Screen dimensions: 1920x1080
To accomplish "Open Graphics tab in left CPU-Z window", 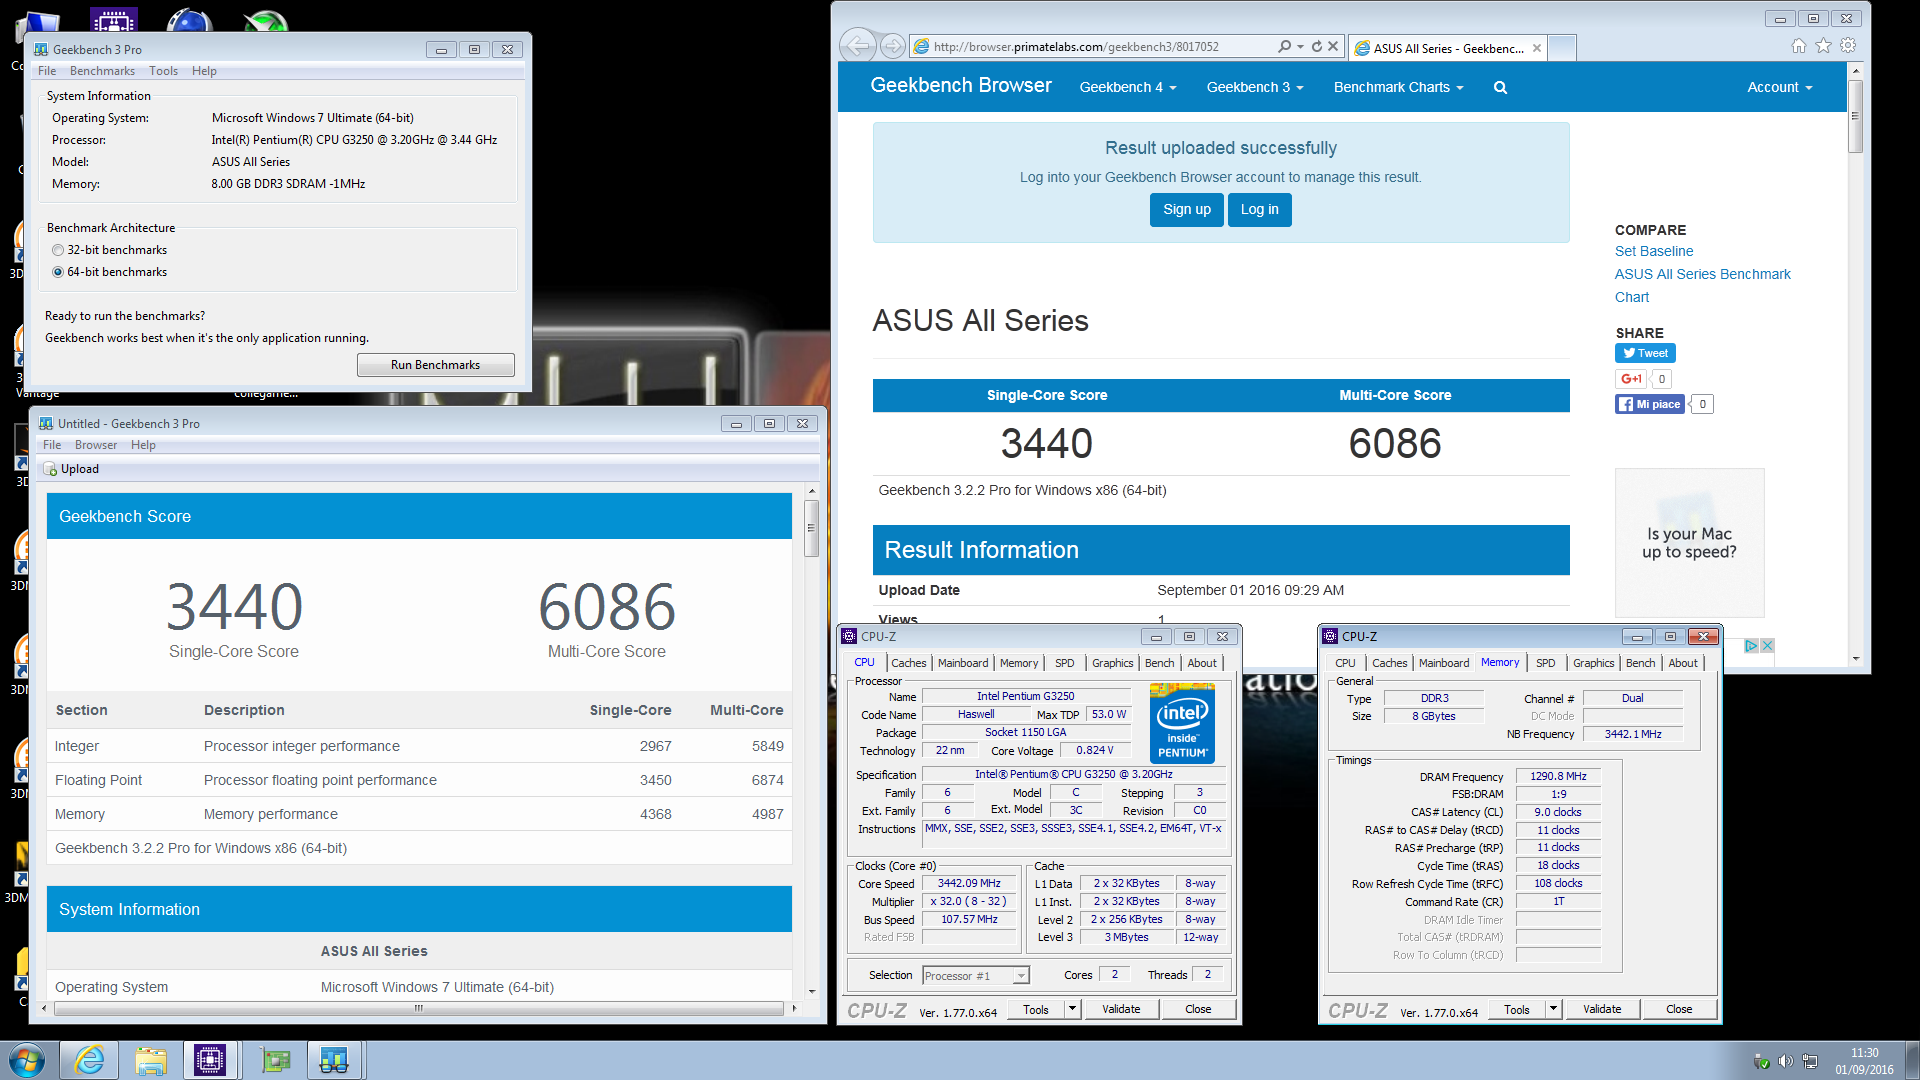I will 1112,663.
